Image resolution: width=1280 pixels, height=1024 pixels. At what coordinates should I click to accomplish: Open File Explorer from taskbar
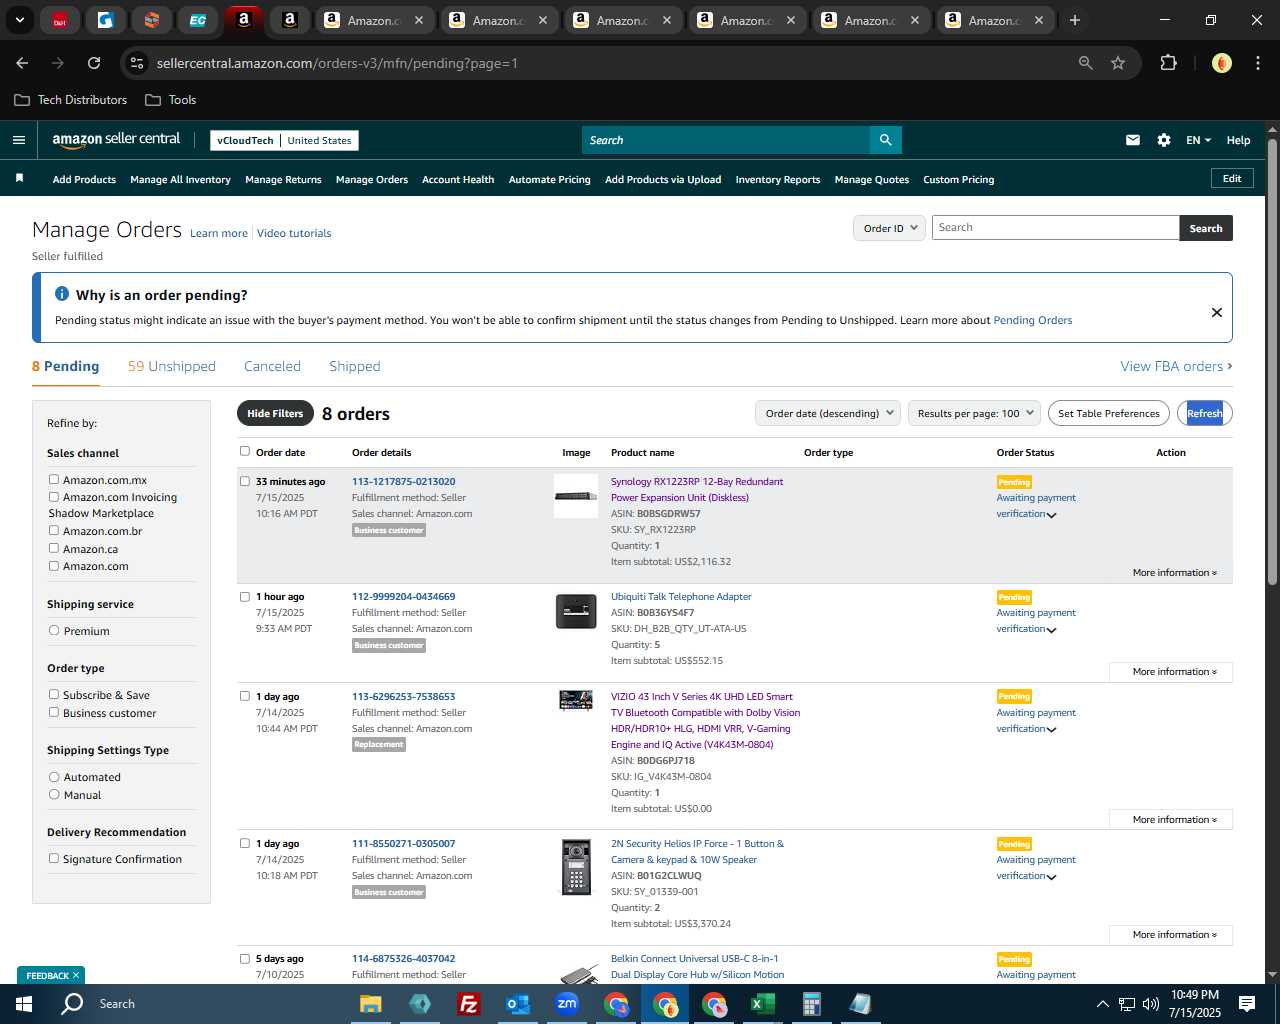point(371,1004)
